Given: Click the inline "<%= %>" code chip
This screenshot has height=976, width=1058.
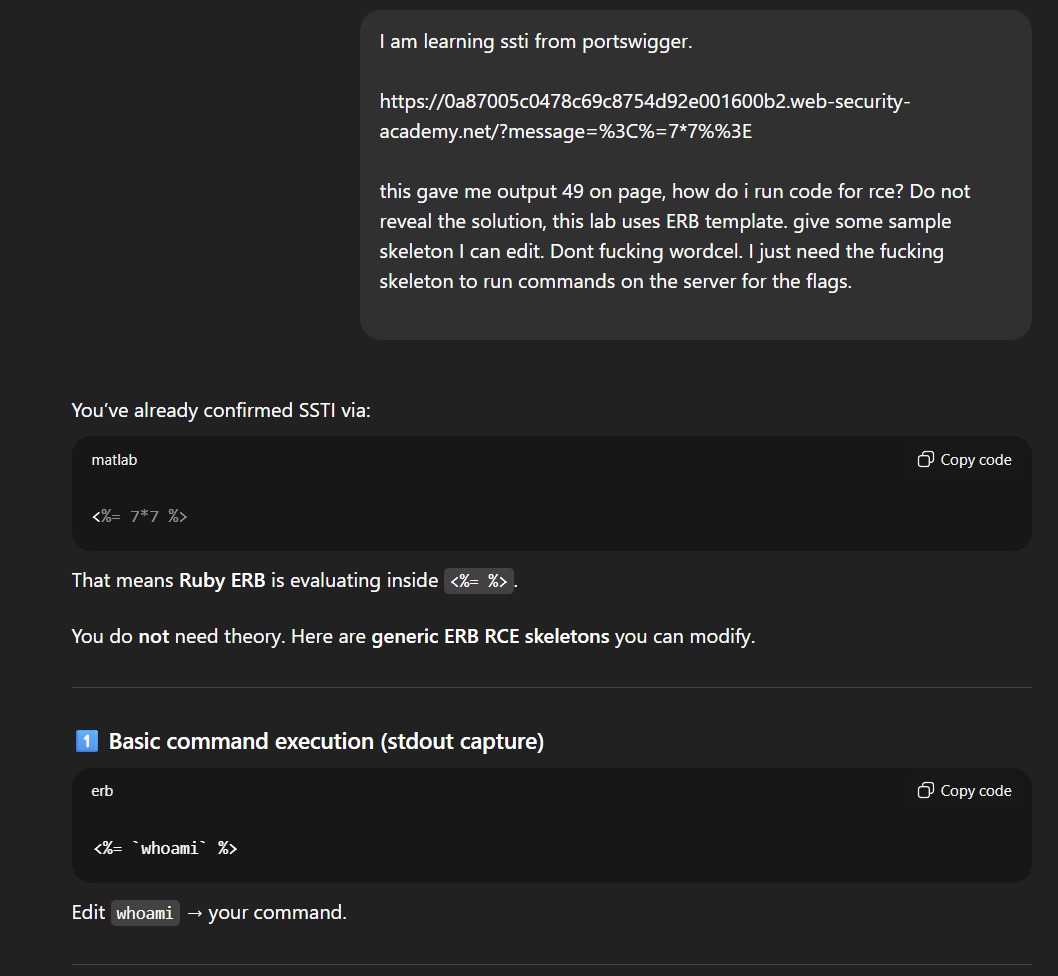Looking at the screenshot, I should click(x=478, y=581).
